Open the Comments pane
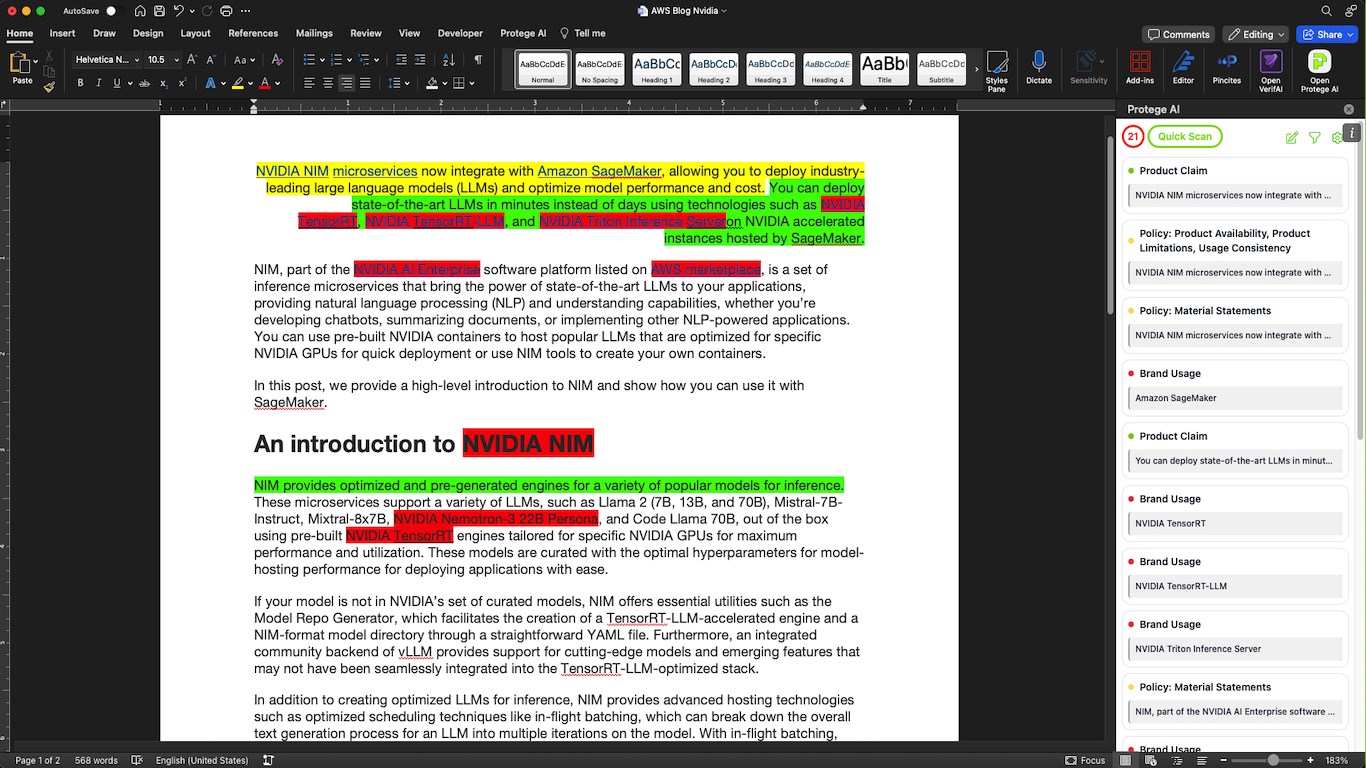The width and height of the screenshot is (1366, 768). 1179,34
